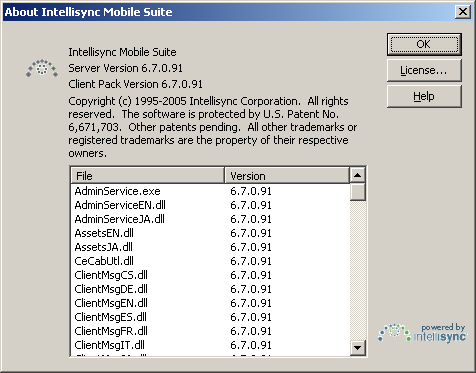This screenshot has width=476, height=373.
Task: Select the ClientMsgEN.dll row
Action: click(210, 303)
